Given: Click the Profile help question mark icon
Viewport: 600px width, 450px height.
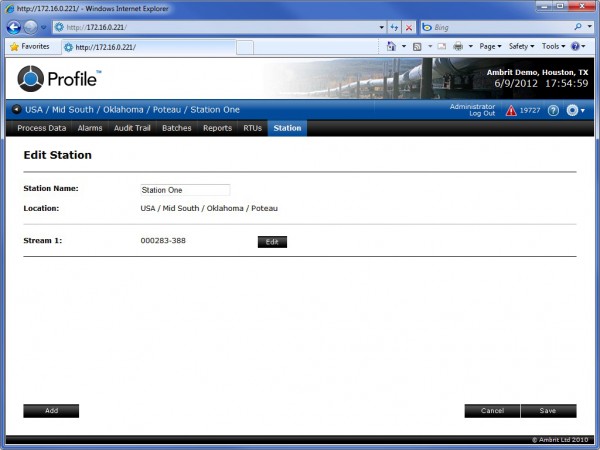Looking at the screenshot, I should click(x=553, y=111).
